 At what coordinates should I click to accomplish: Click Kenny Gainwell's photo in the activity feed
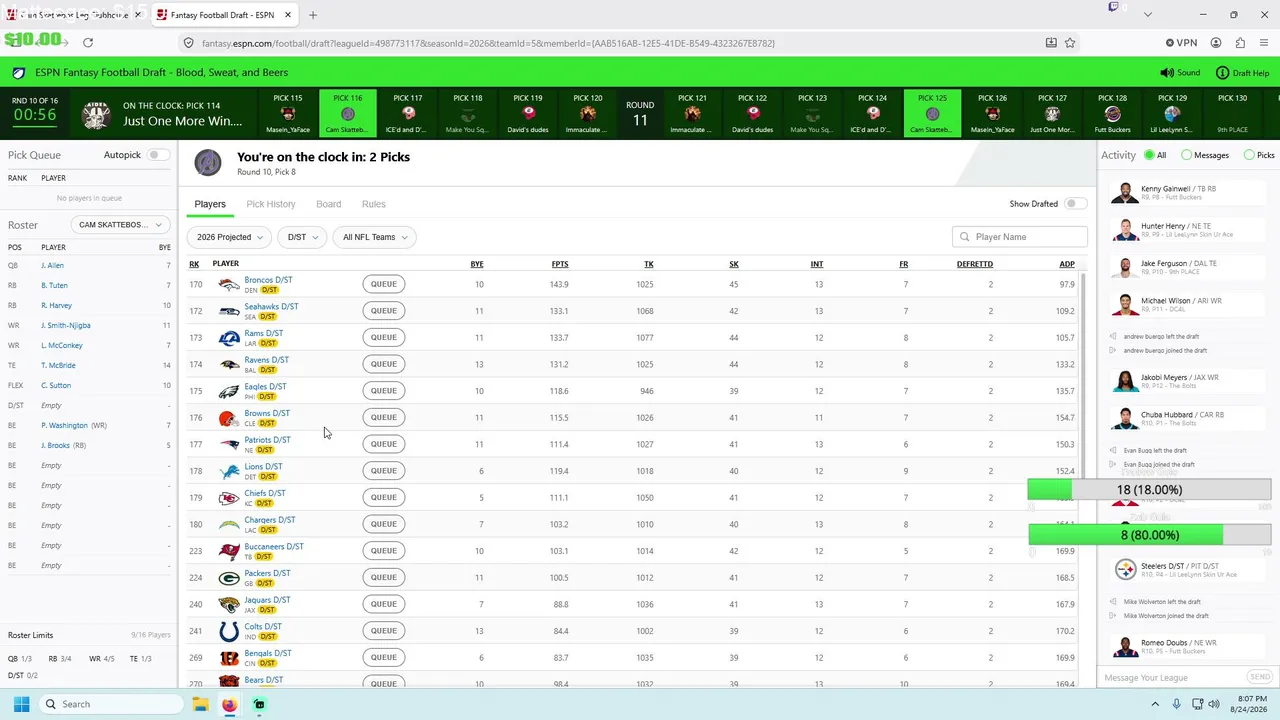tap(1125, 193)
